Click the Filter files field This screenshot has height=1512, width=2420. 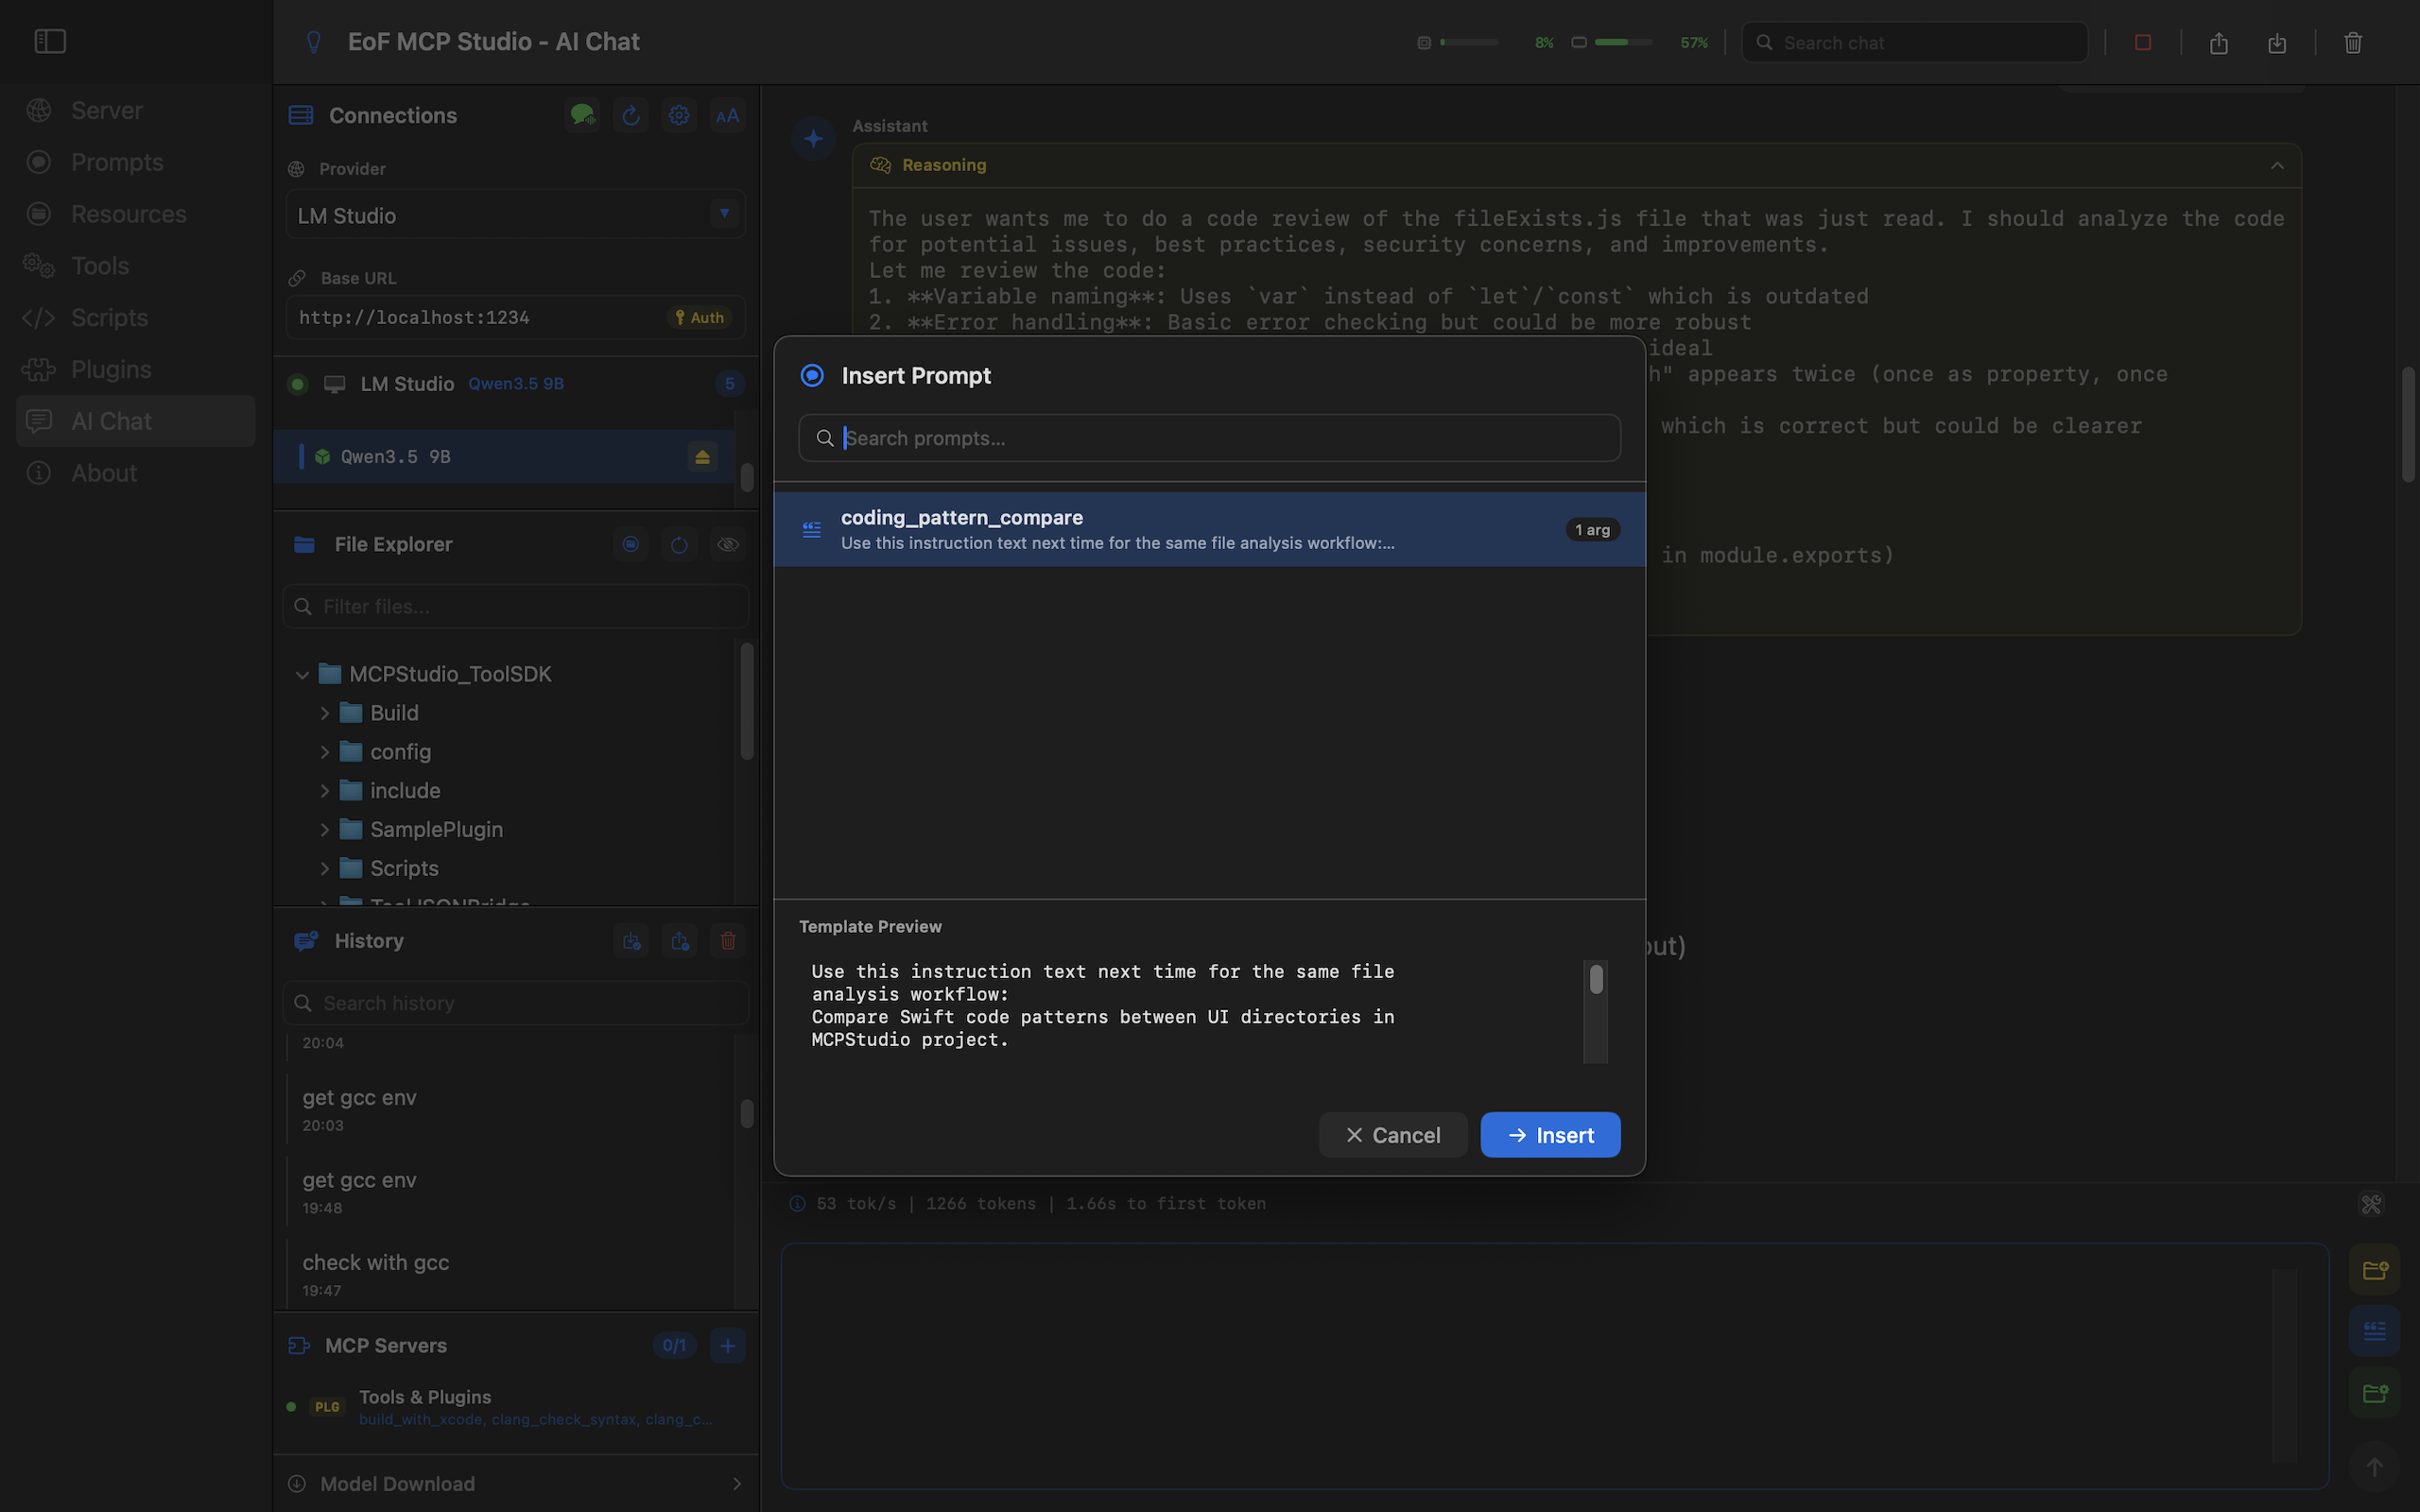pyautogui.click(x=516, y=607)
